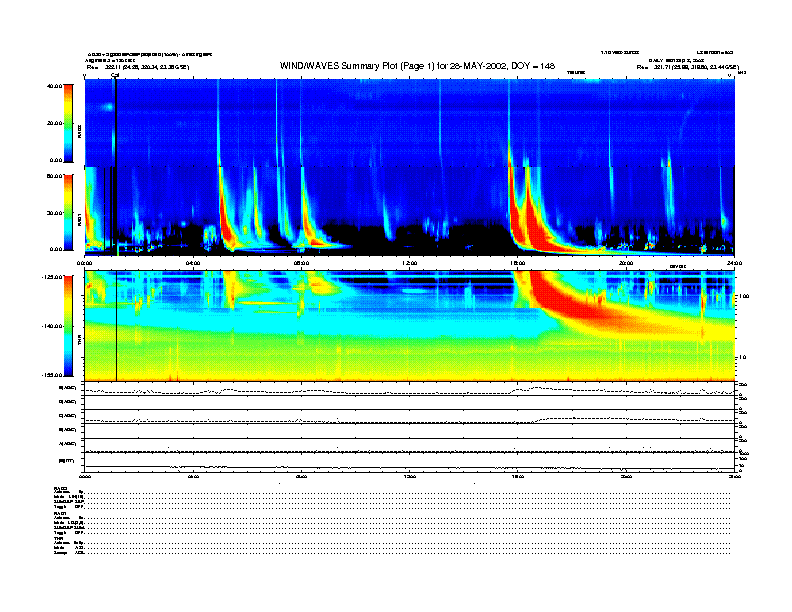Click the -155.00 label on TNR scale
792x612 pixels.
(x=52, y=375)
